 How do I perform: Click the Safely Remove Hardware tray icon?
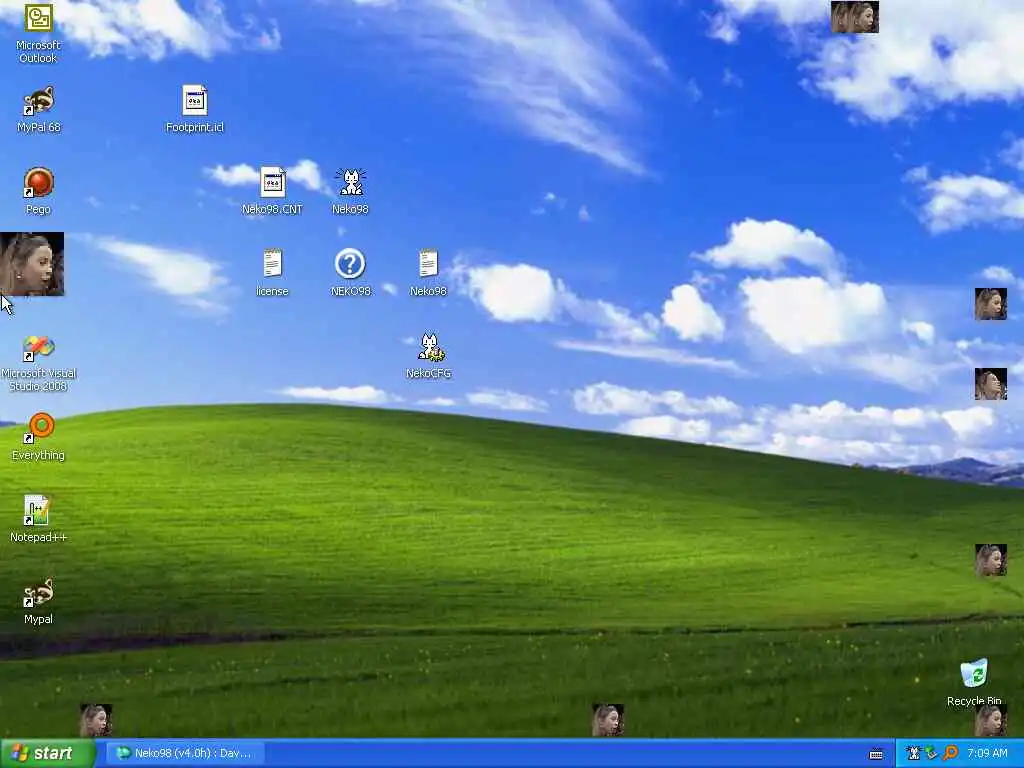coord(931,753)
